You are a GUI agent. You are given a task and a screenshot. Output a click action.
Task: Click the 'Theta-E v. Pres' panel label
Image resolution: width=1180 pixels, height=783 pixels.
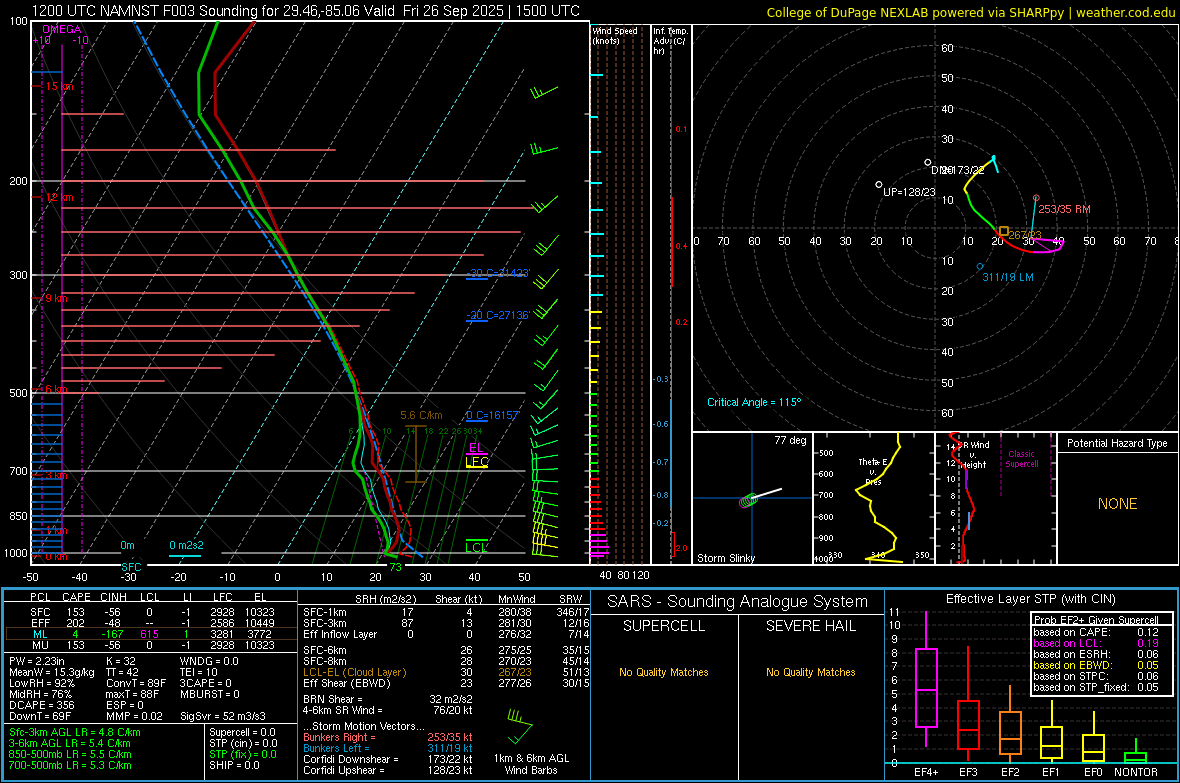(873, 471)
